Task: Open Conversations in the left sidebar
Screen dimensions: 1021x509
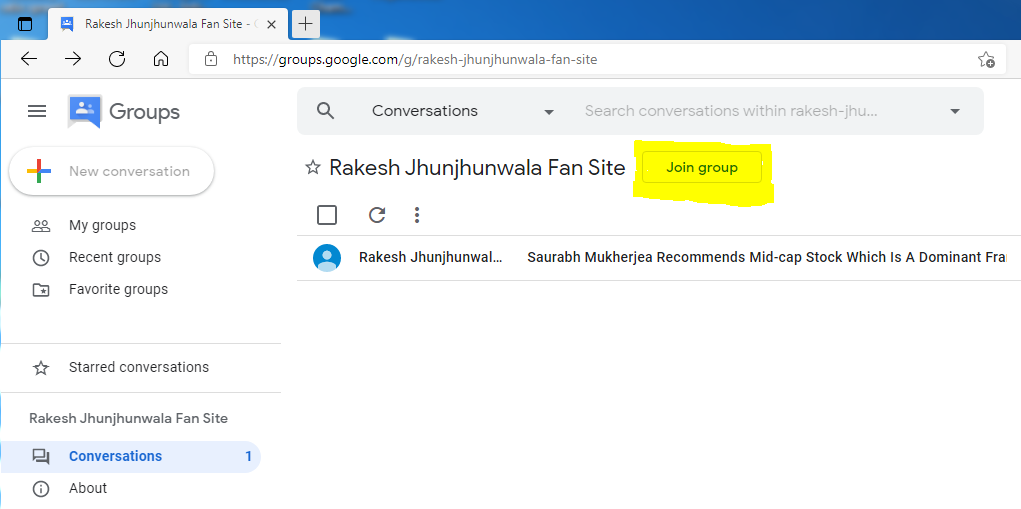Action: [115, 456]
